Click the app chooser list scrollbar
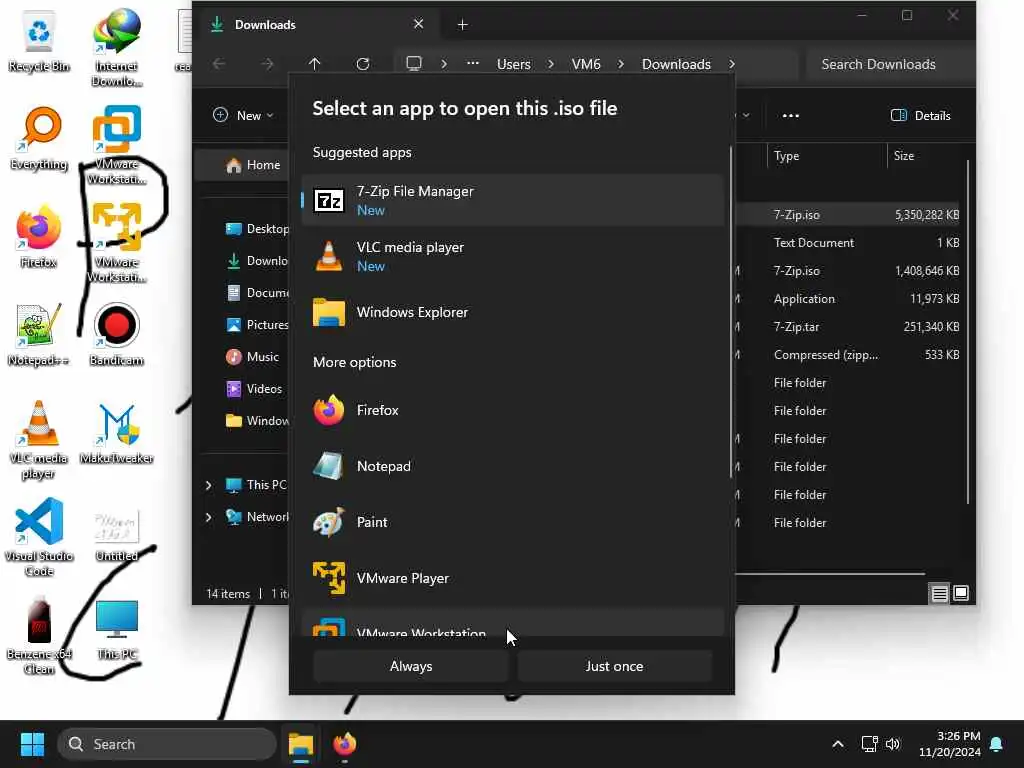Screen dimensions: 1024x768 (x=730, y=313)
